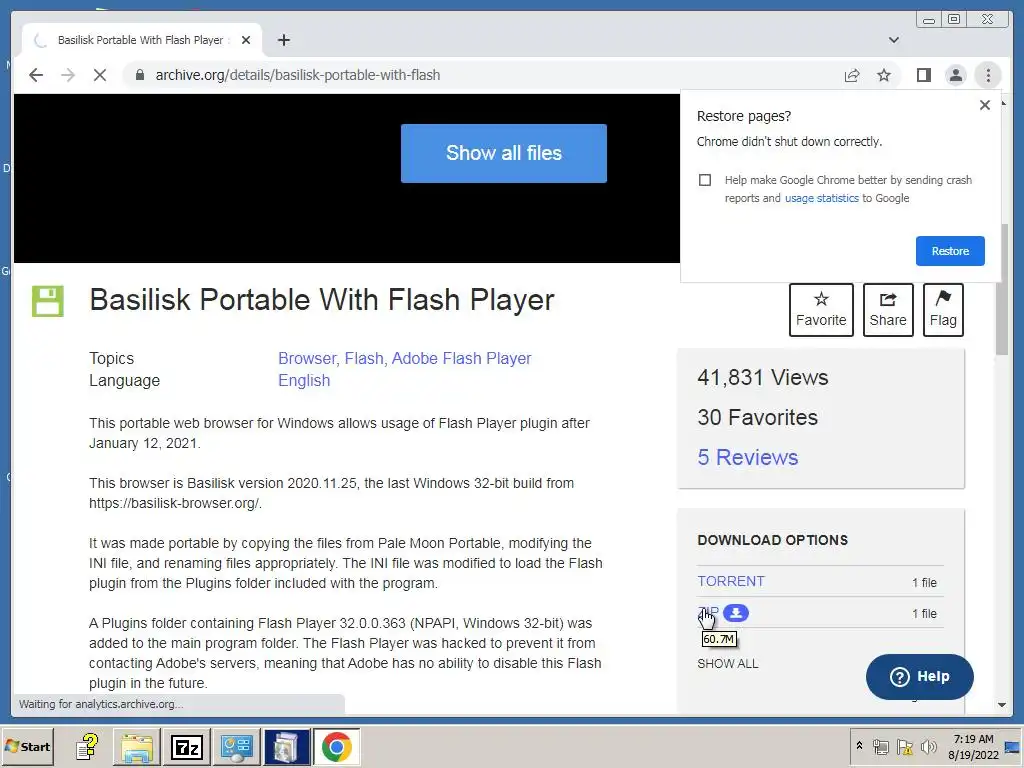Flag this item
The width and height of the screenshot is (1024, 768).
(x=943, y=310)
